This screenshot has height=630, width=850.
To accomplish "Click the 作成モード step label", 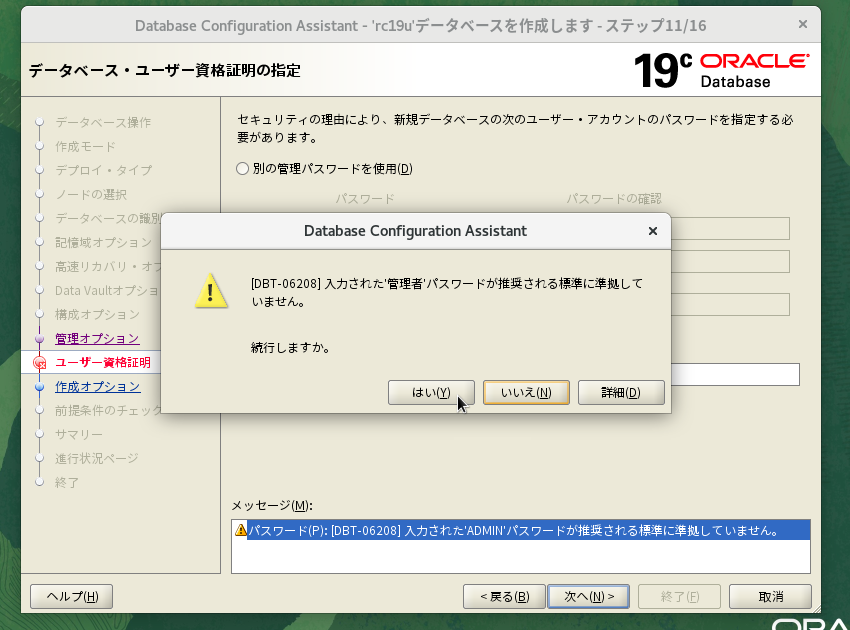I will click(x=85, y=146).
